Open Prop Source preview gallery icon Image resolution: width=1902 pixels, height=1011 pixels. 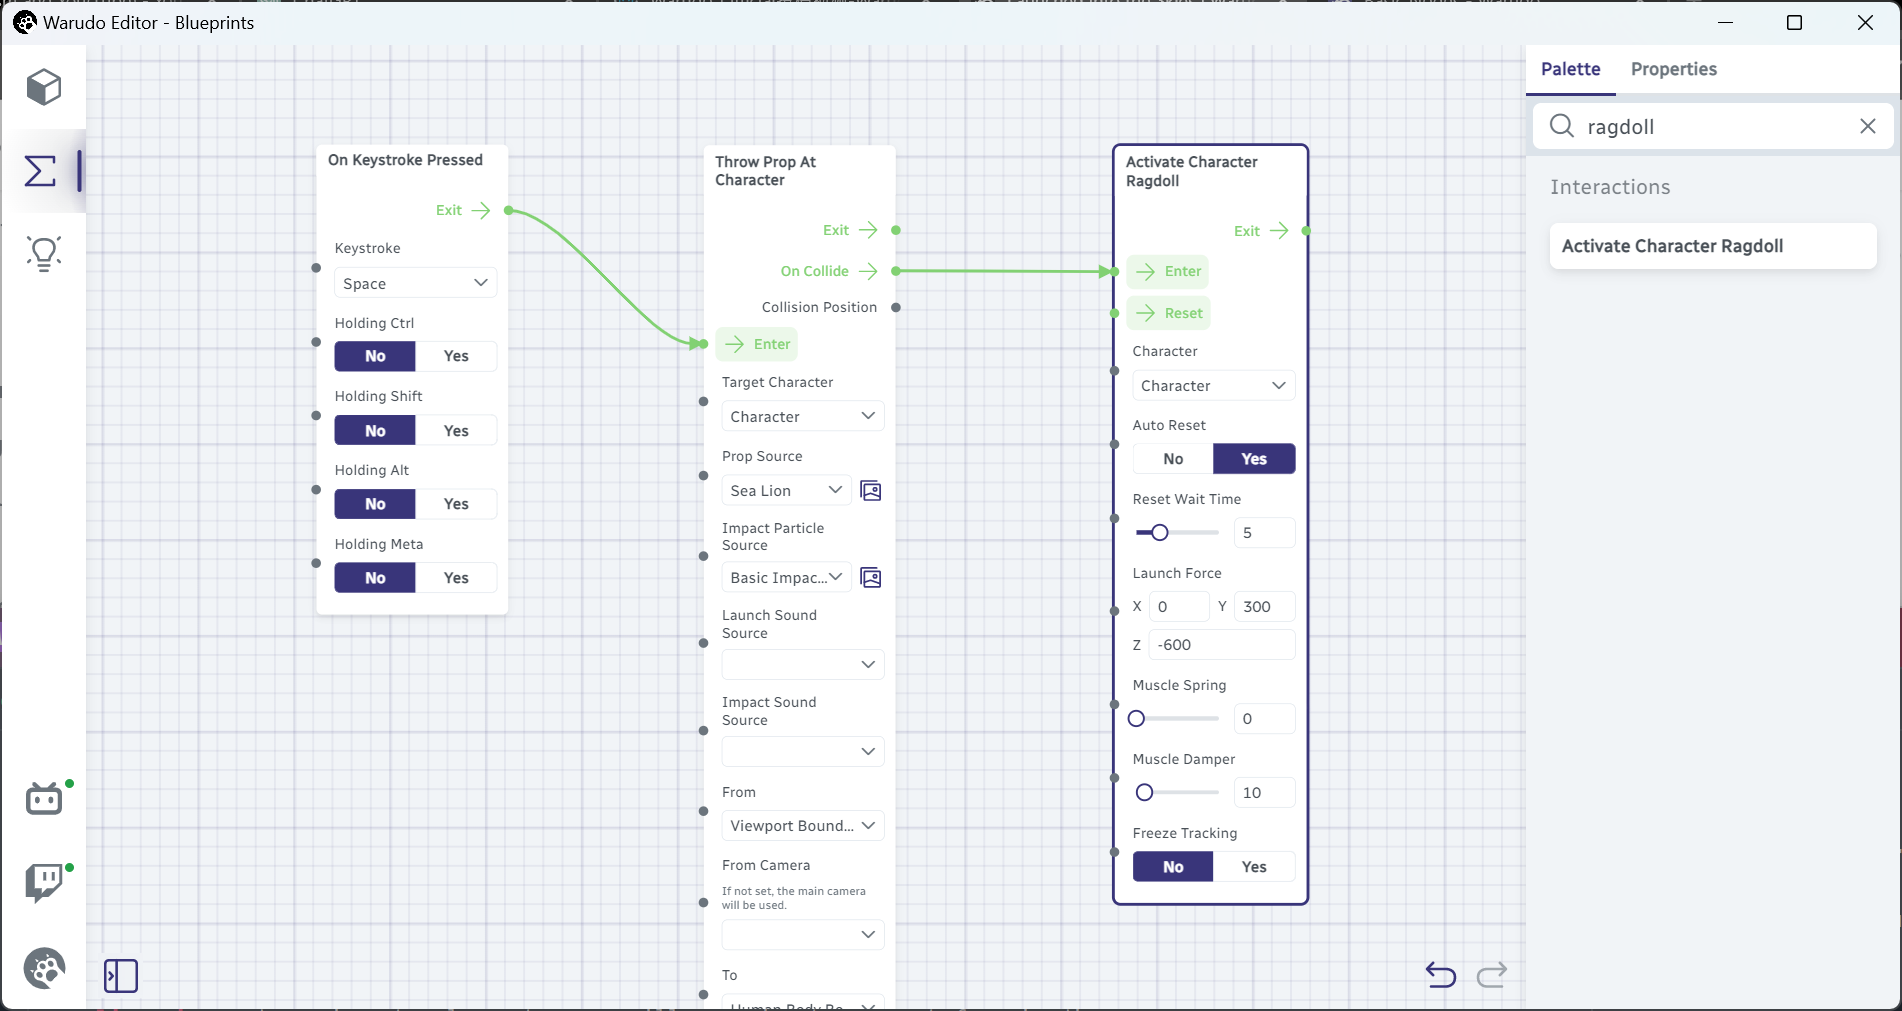pos(871,491)
